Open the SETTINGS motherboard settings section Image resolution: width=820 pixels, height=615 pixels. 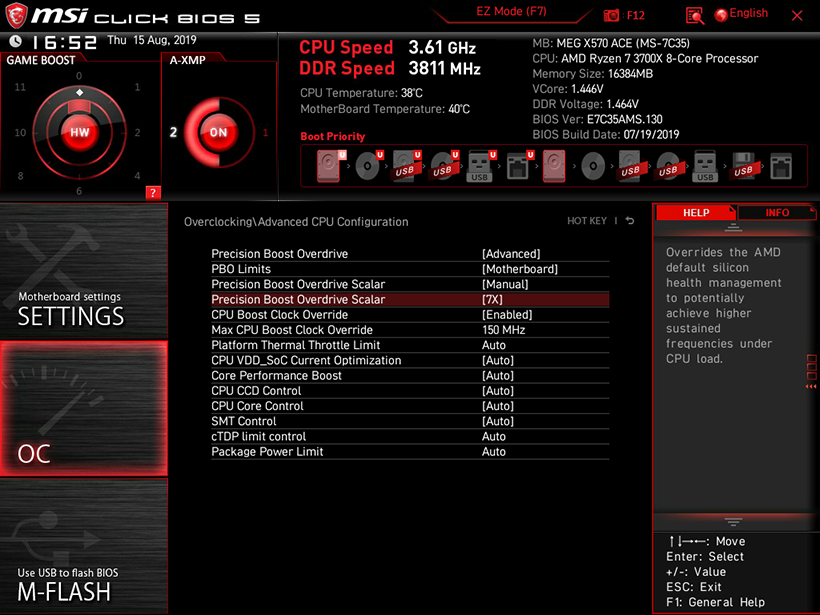(x=84, y=271)
